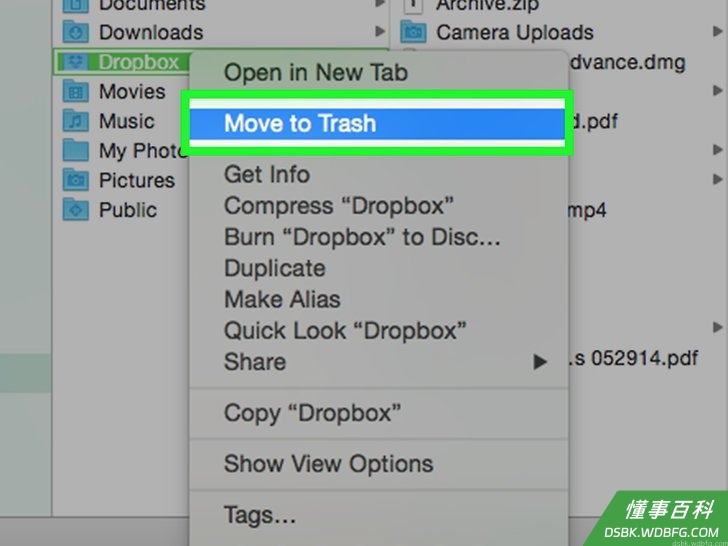Click the Downloads folder name
The image size is (728, 546).
click(x=151, y=32)
